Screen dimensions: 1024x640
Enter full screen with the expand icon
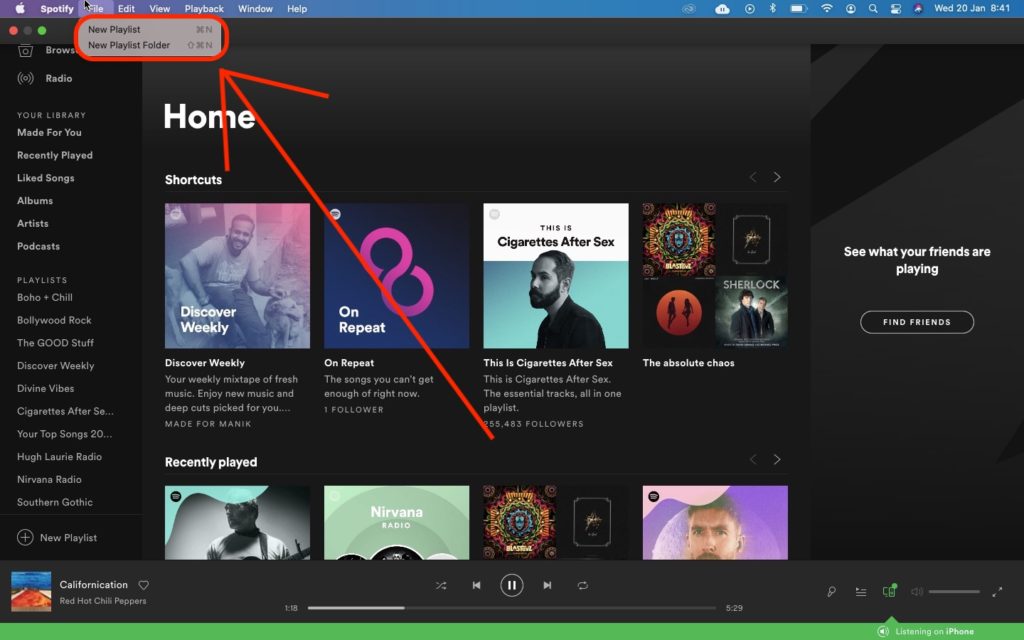point(997,591)
